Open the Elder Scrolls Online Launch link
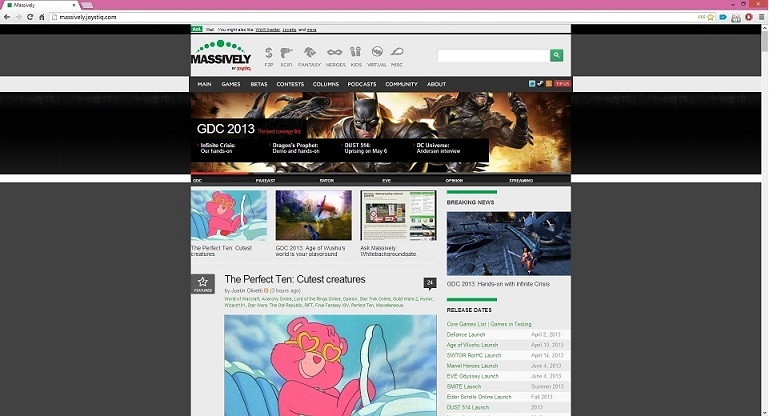The width and height of the screenshot is (769, 416). tap(479, 397)
